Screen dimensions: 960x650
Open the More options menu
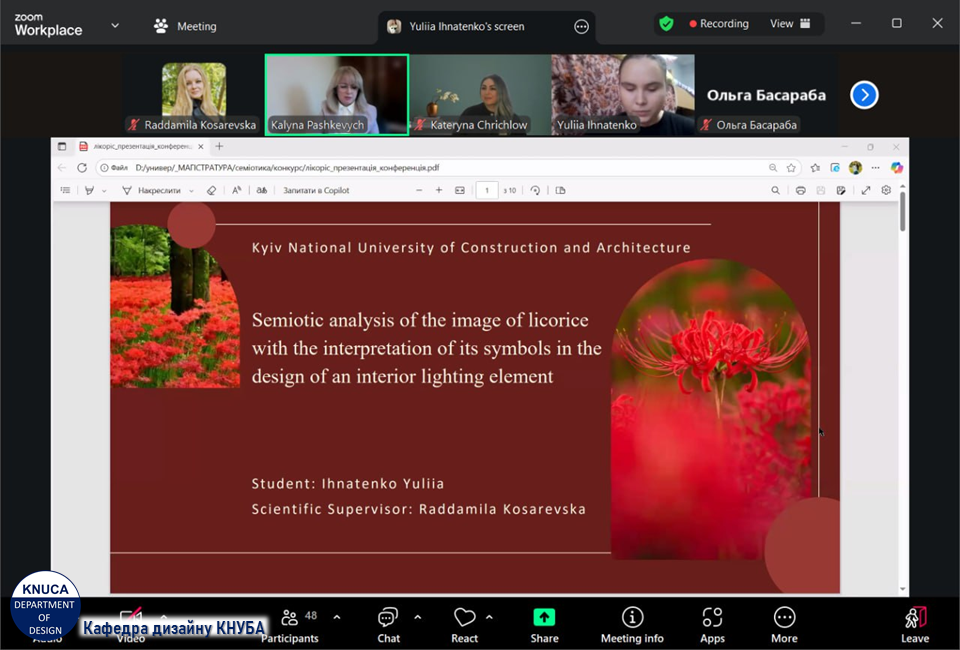coord(784,618)
